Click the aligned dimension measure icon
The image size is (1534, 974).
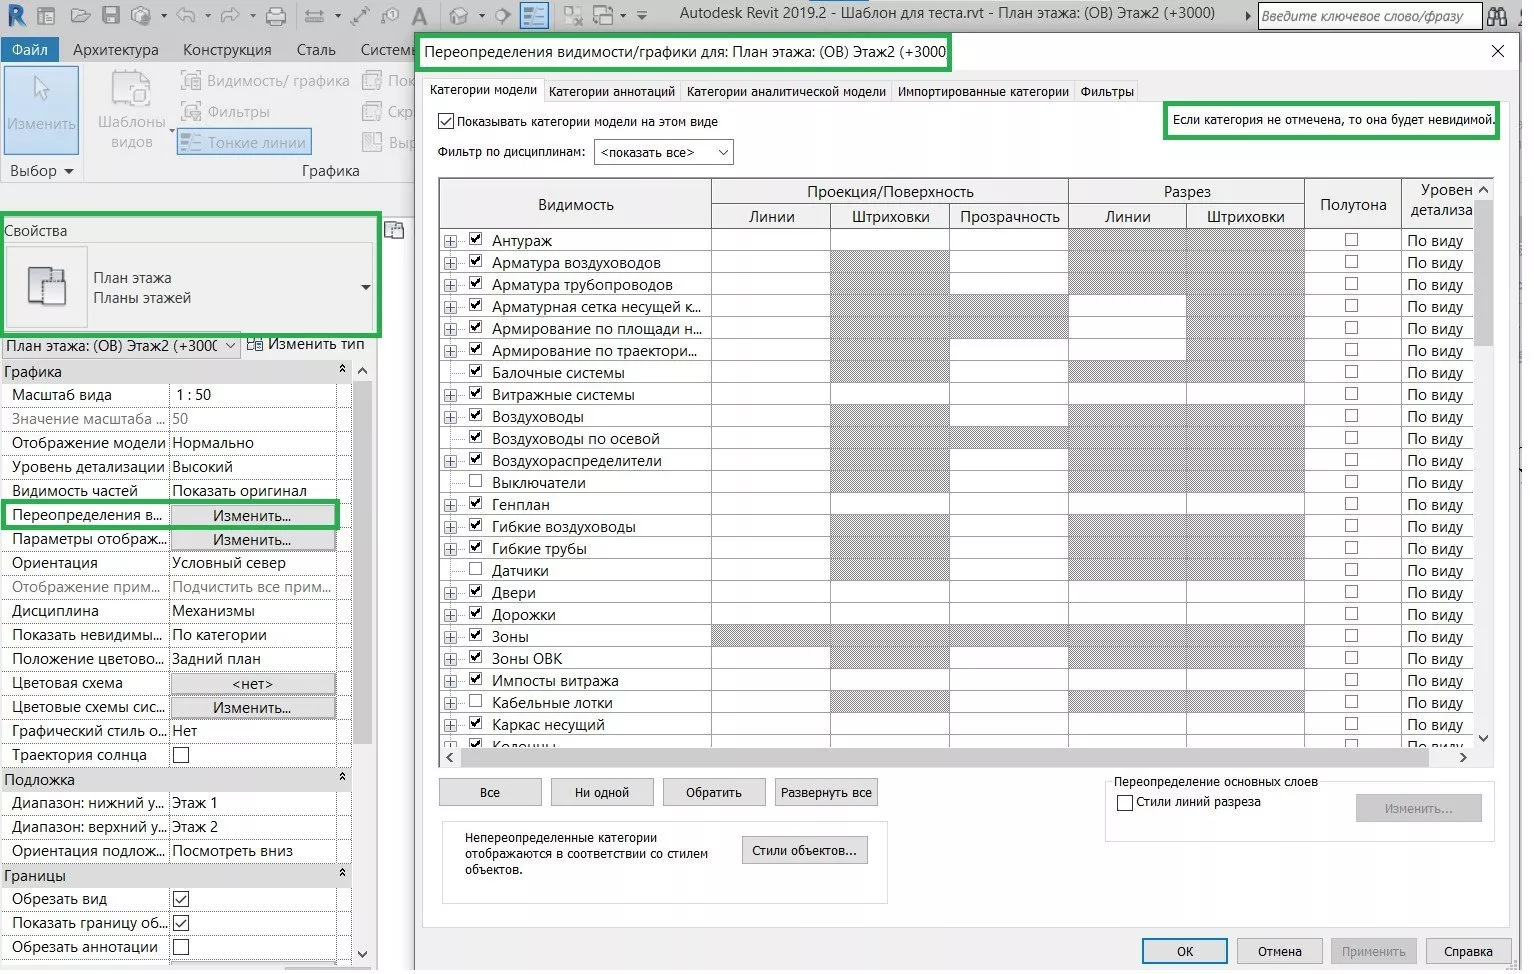pos(360,15)
